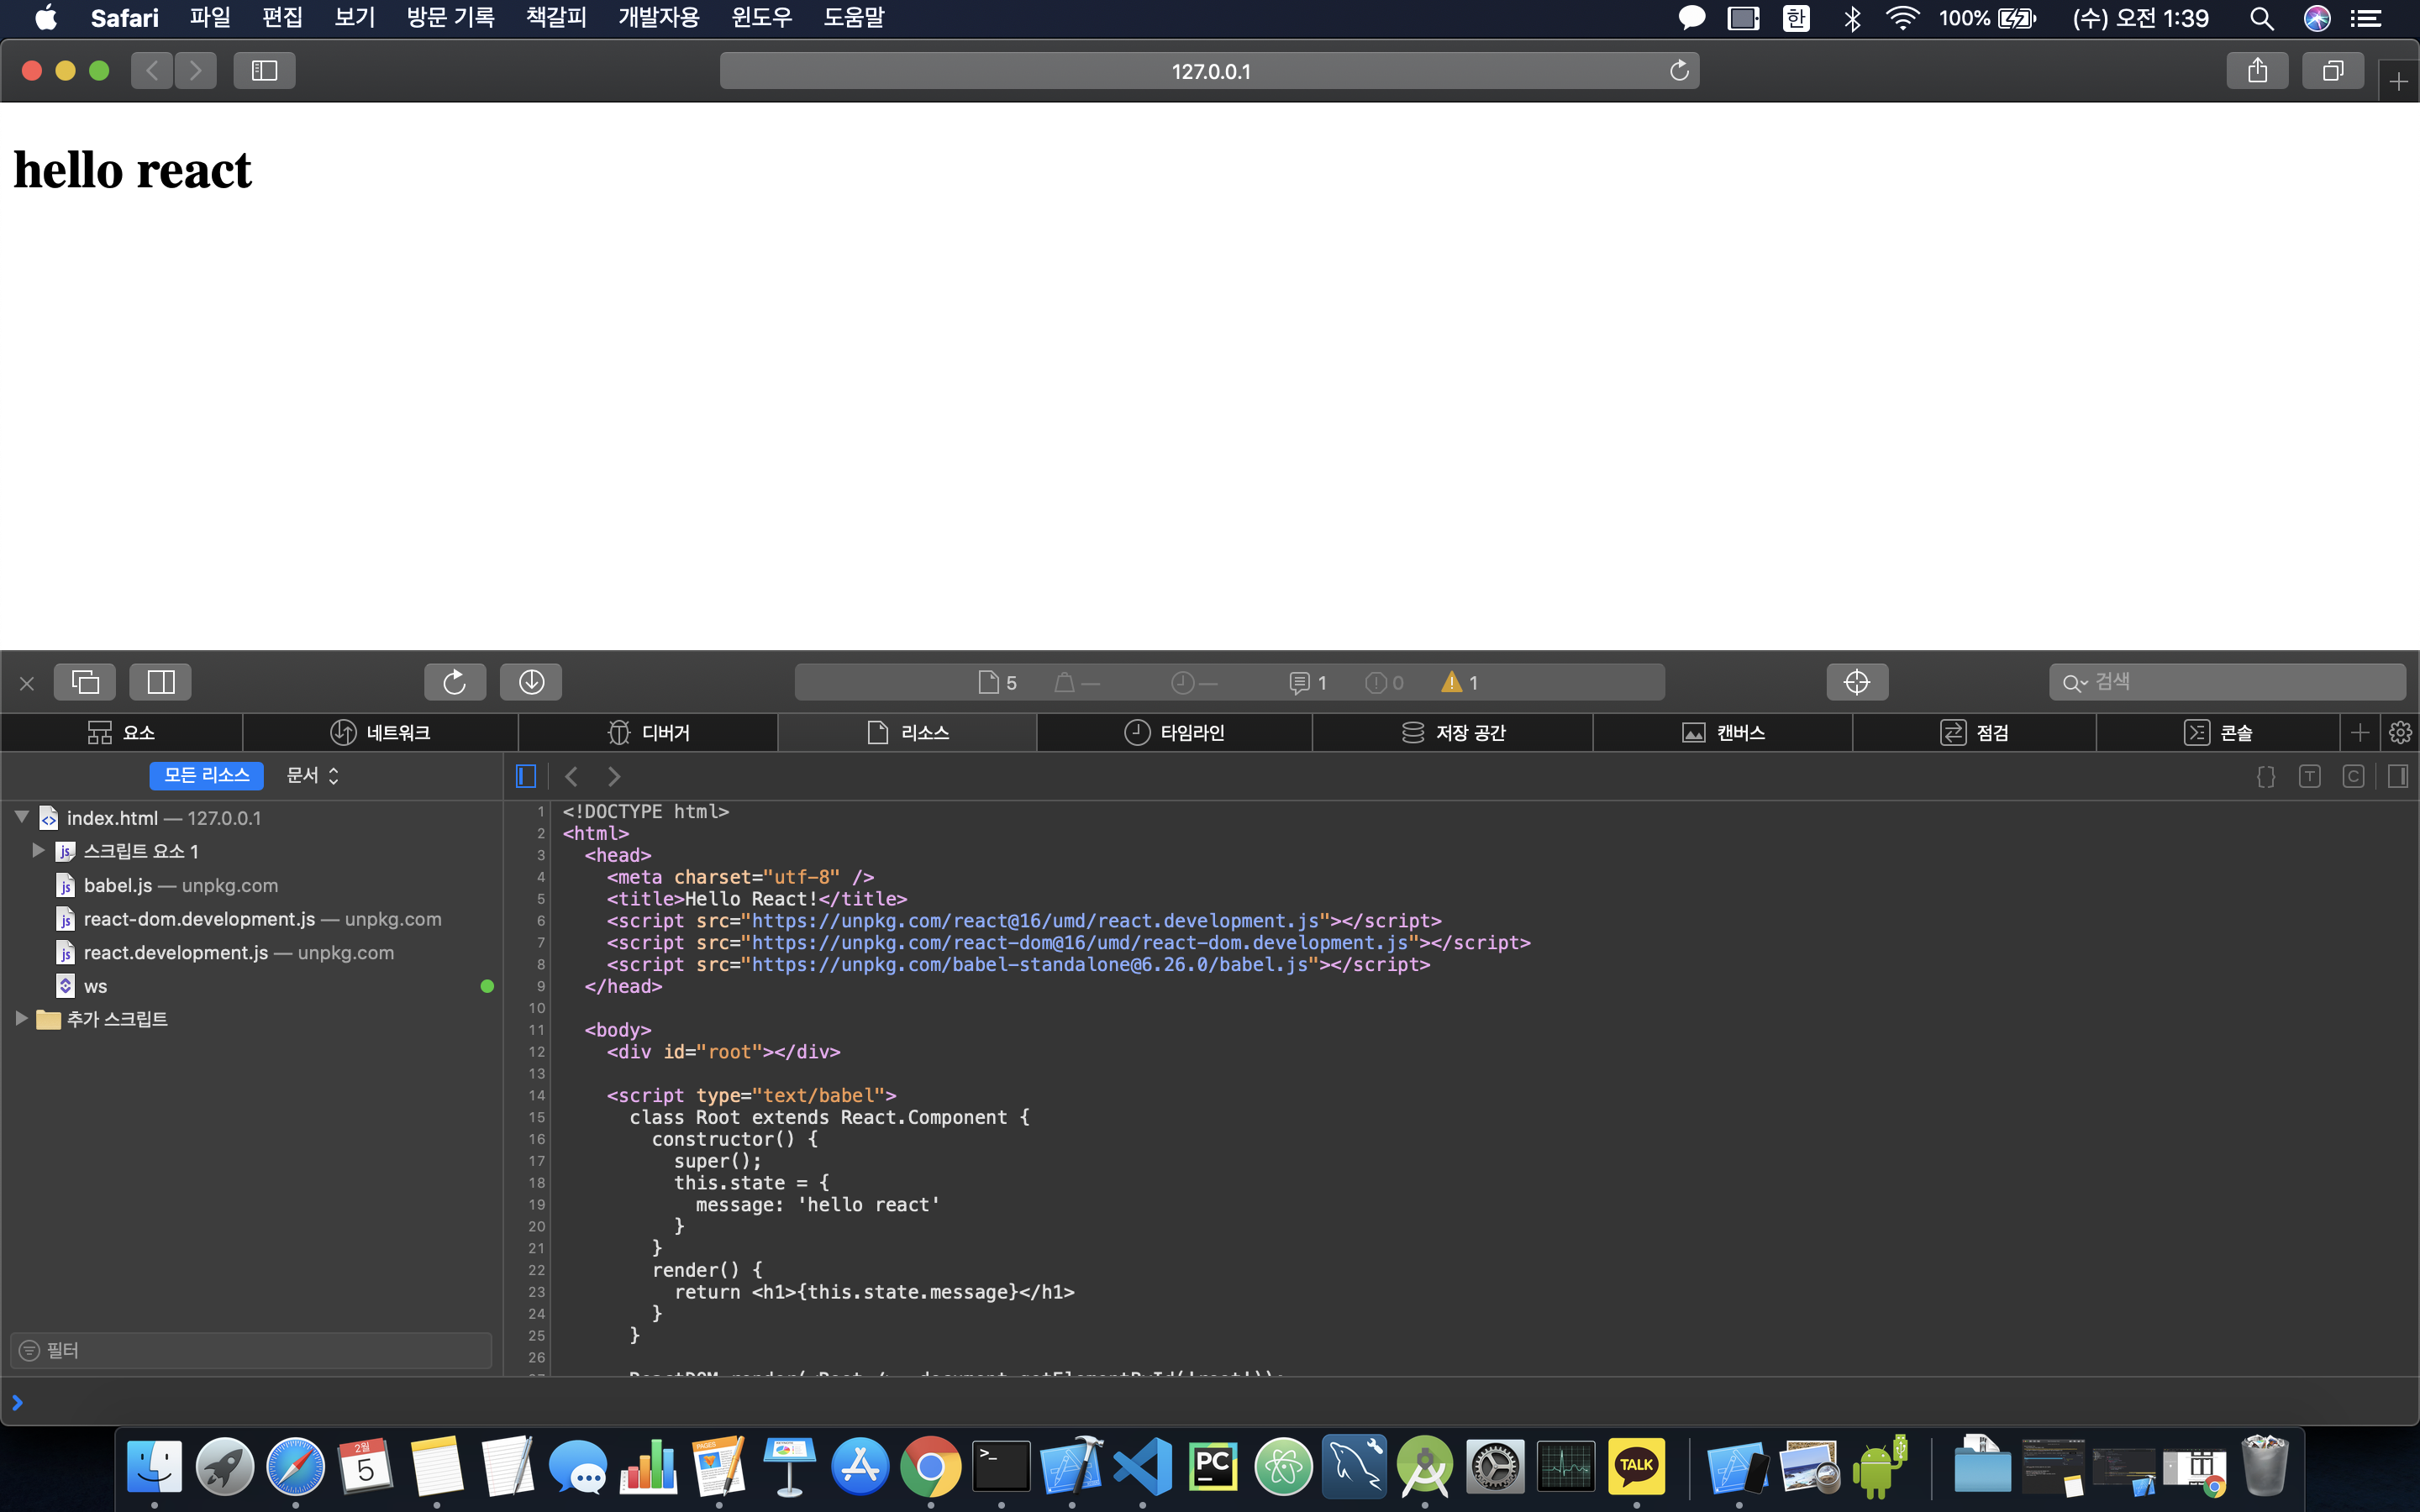This screenshot has width=2420, height=1512.
Task: Open the 문서 resource type dropdown
Action: (x=312, y=775)
